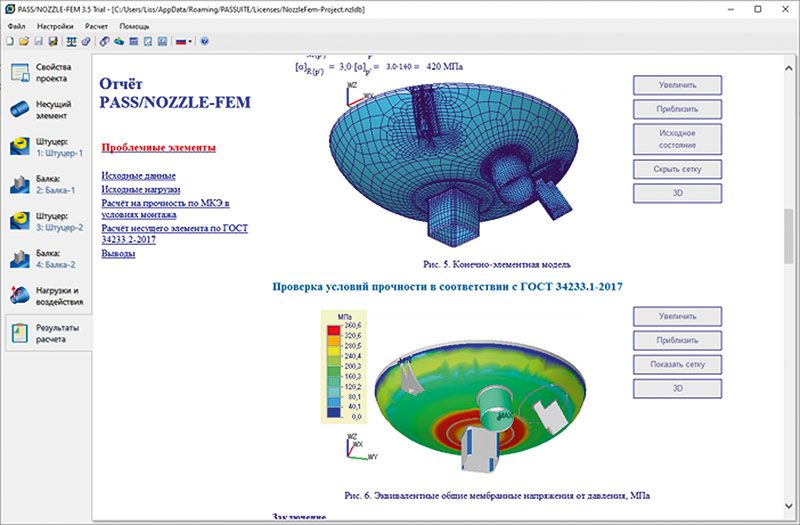Click 3D button for the stress figure
The image size is (800, 525).
tap(678, 388)
